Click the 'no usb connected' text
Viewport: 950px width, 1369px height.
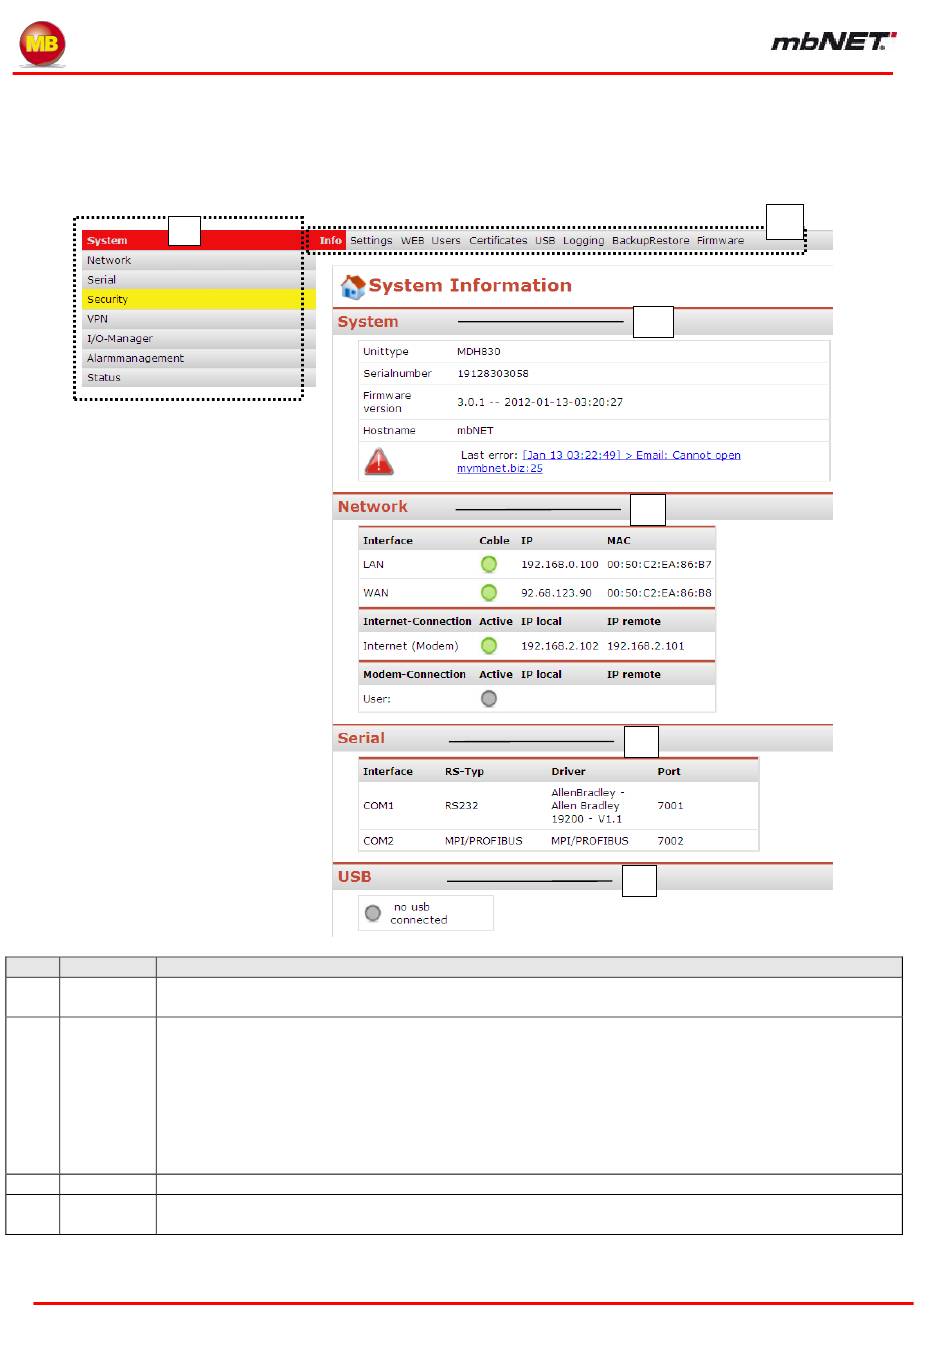pos(419,914)
